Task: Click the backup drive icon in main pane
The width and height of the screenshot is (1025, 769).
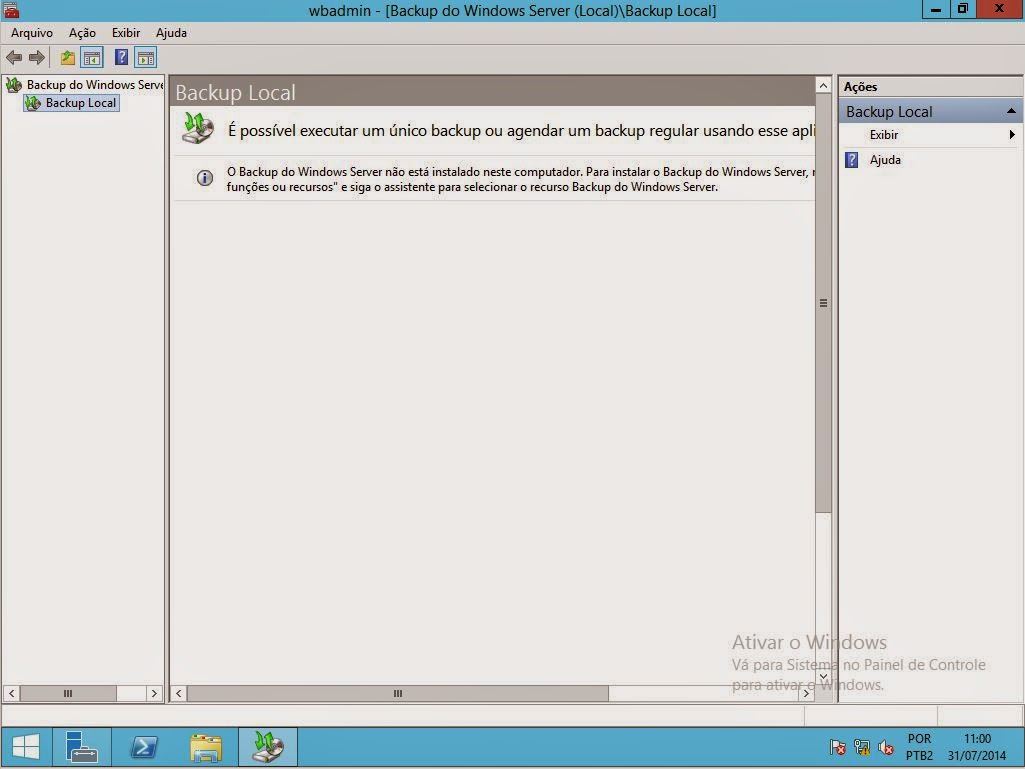Action: [x=198, y=128]
